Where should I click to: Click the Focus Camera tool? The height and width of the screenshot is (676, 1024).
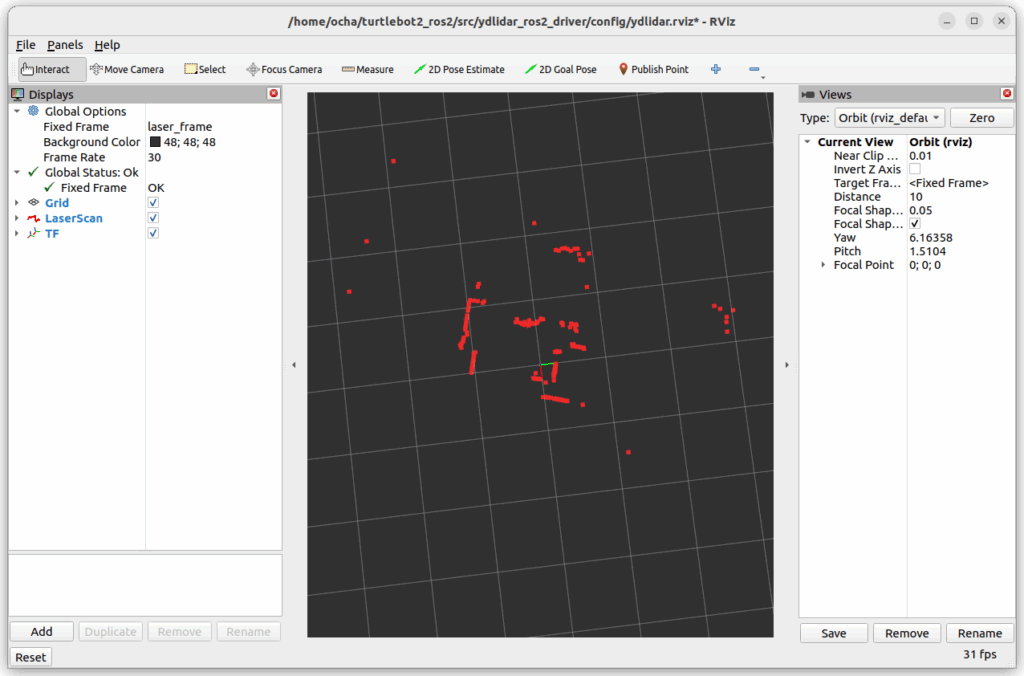click(x=284, y=69)
